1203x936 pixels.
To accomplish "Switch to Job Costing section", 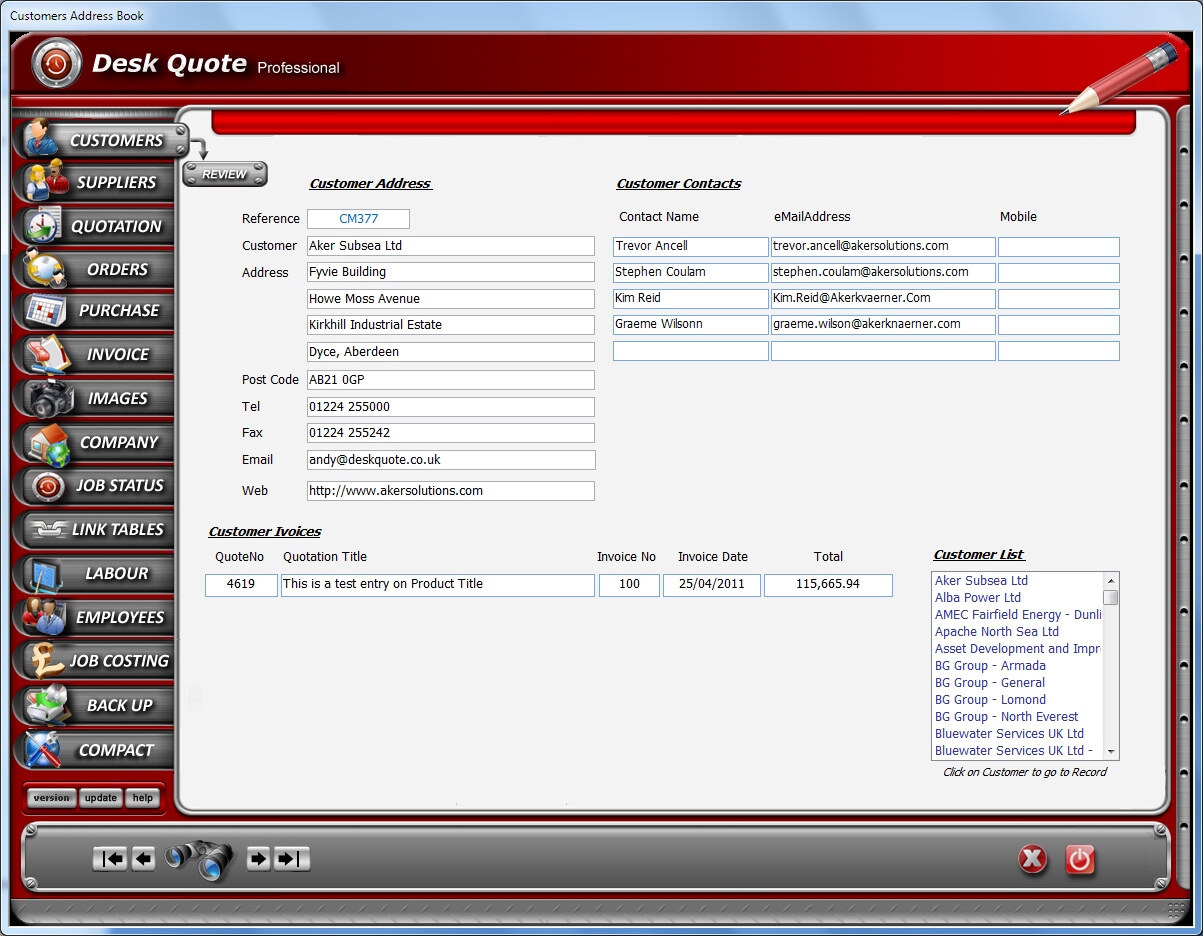I will [96, 661].
